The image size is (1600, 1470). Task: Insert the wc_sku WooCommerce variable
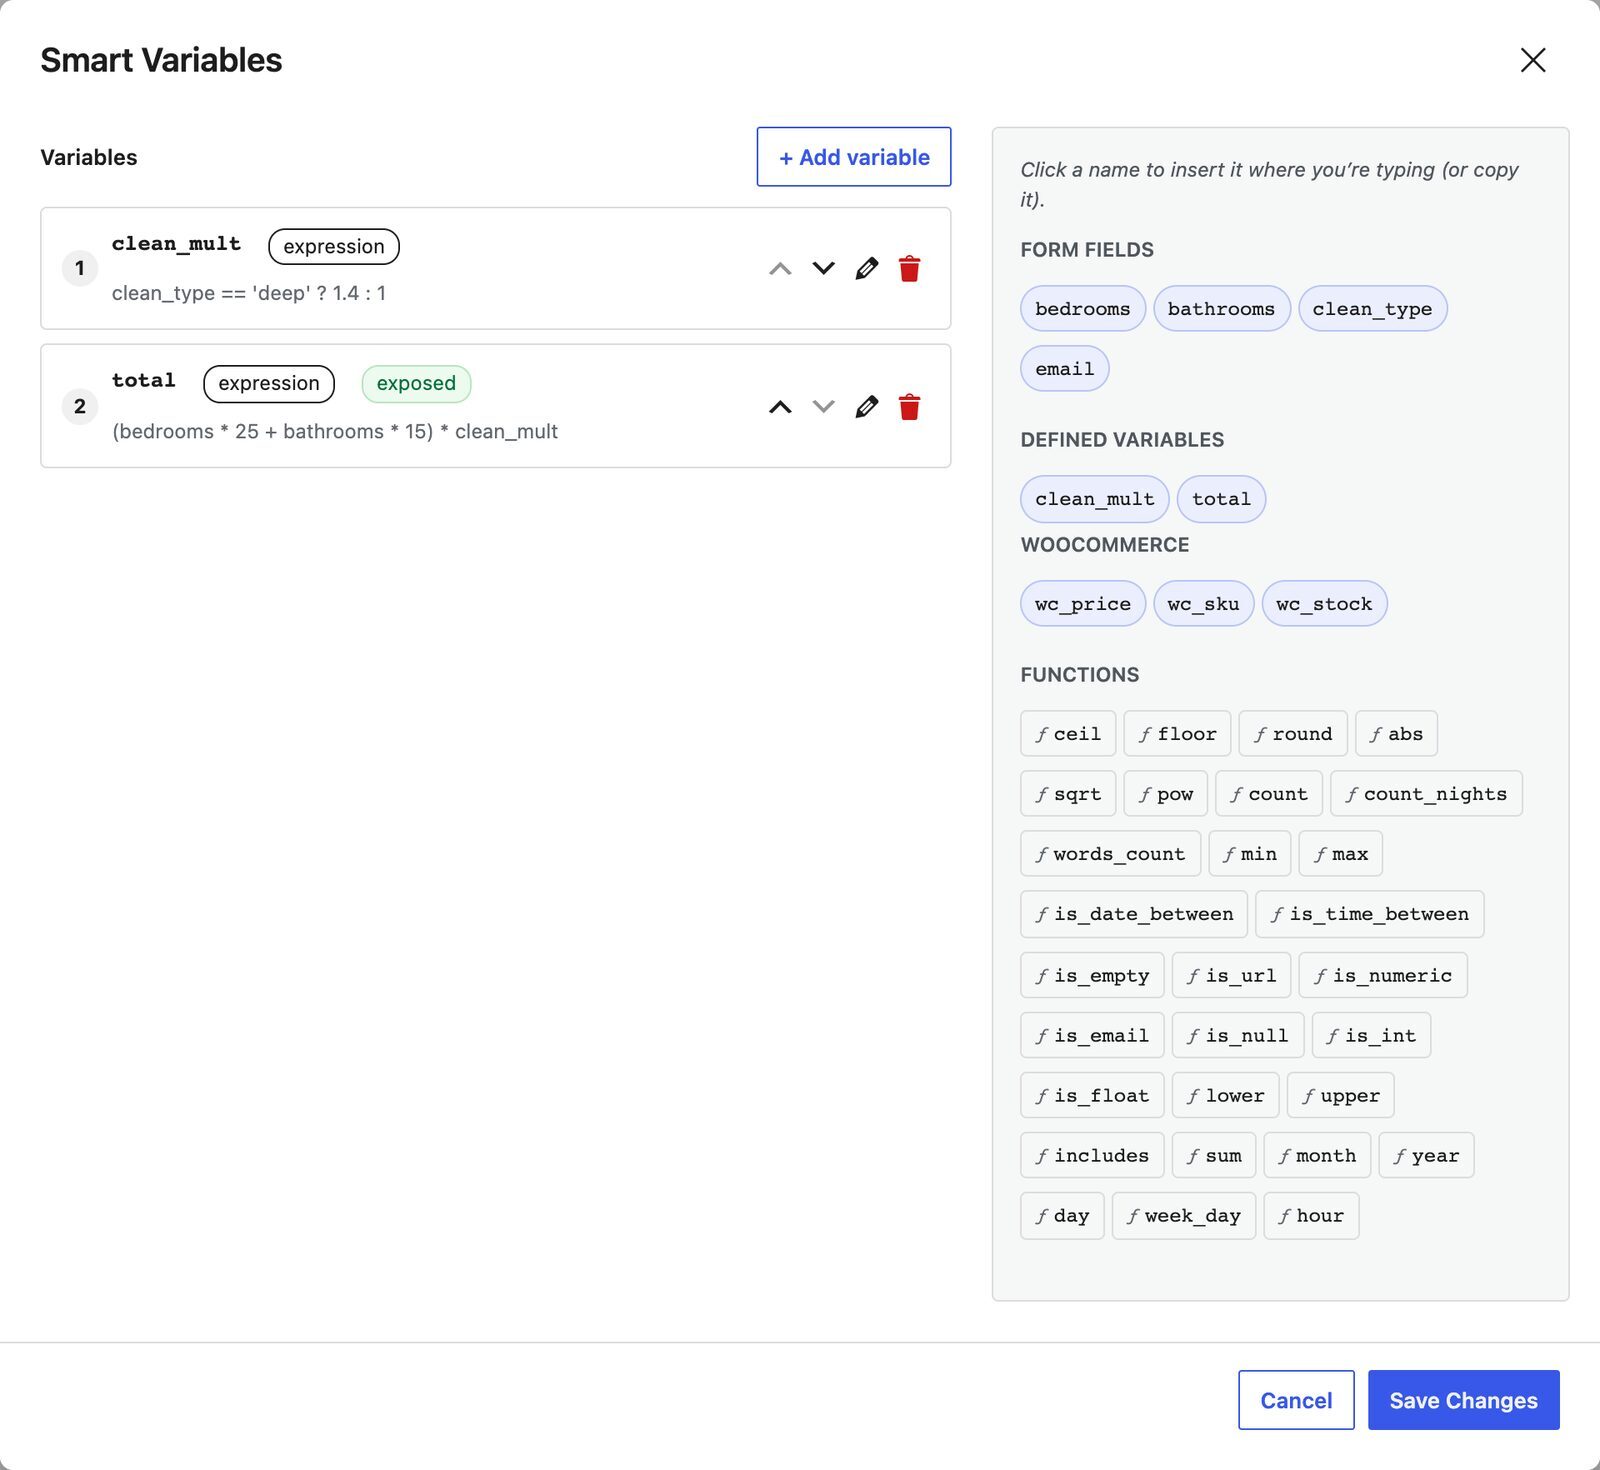tap(1203, 603)
